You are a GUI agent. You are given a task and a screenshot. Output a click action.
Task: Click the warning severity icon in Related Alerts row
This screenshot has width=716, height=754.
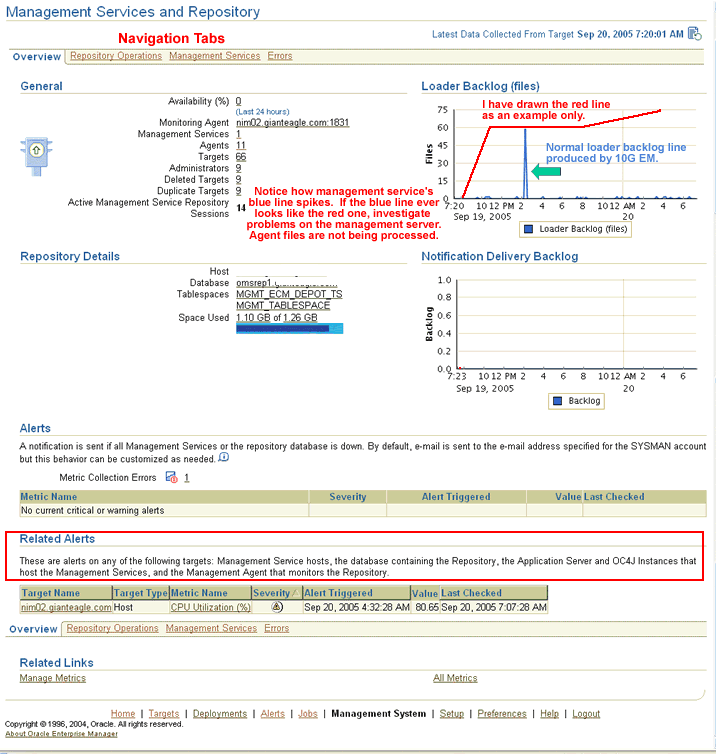click(x=277, y=607)
